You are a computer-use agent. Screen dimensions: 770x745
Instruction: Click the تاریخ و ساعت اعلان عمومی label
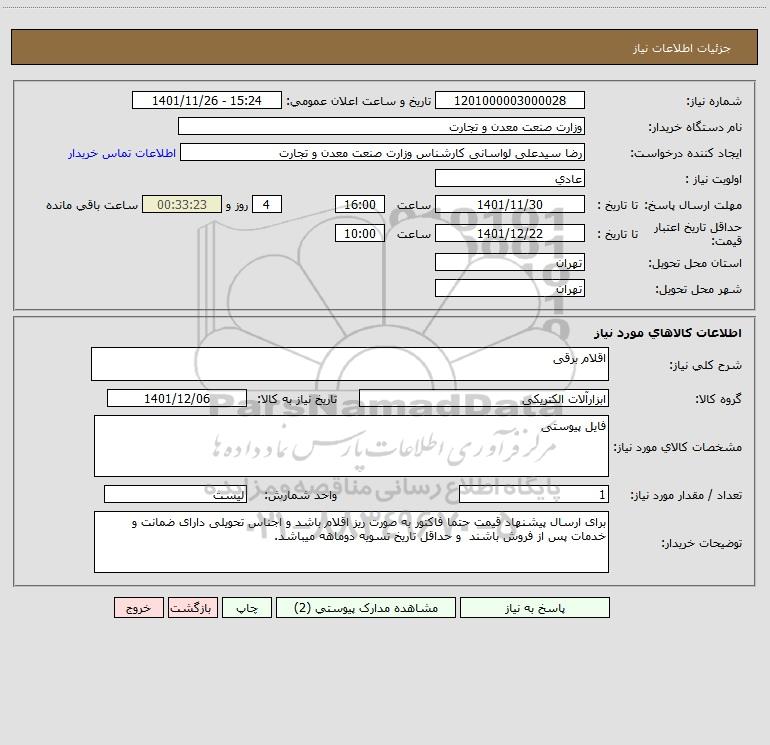coord(359,101)
